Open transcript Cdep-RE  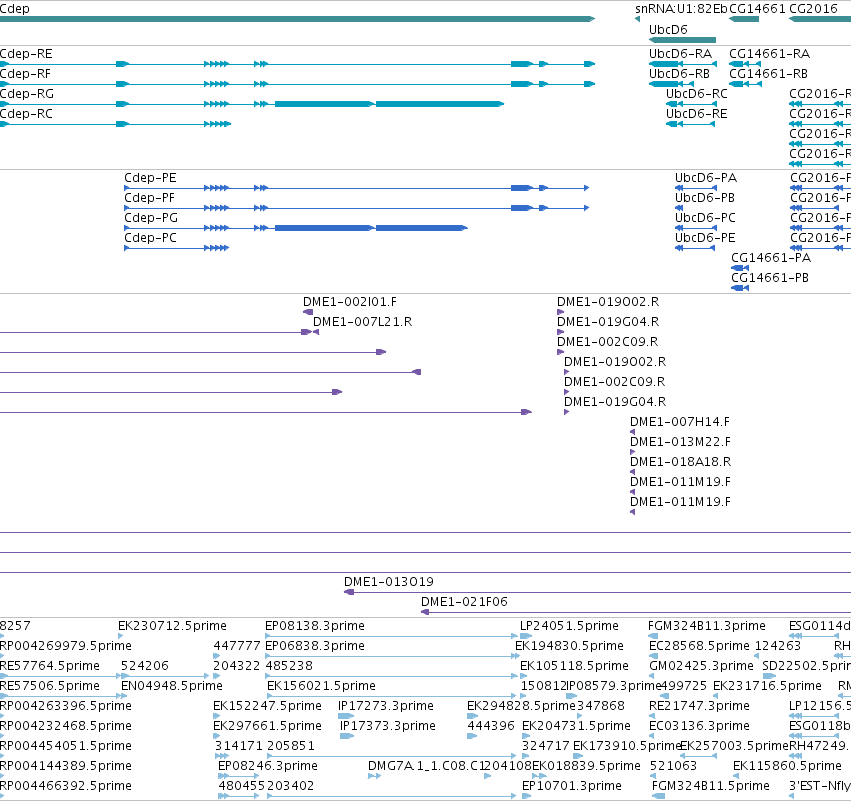click(x=26, y=54)
